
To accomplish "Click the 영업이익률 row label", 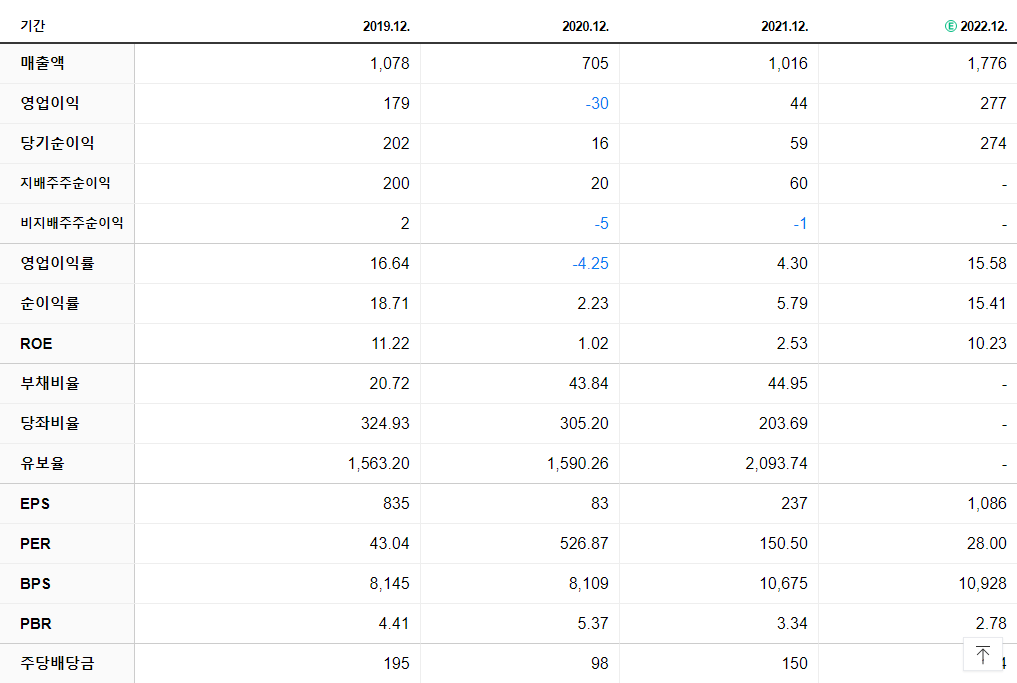I will click(57, 263).
